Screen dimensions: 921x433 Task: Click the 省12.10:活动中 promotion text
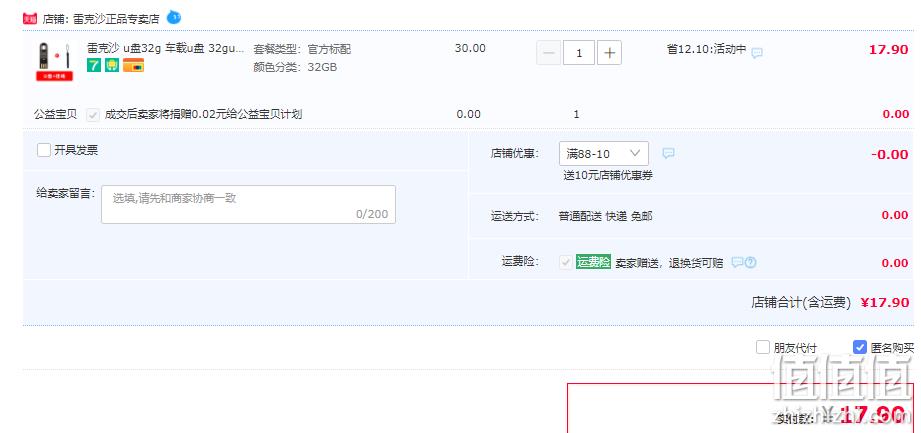point(707,49)
